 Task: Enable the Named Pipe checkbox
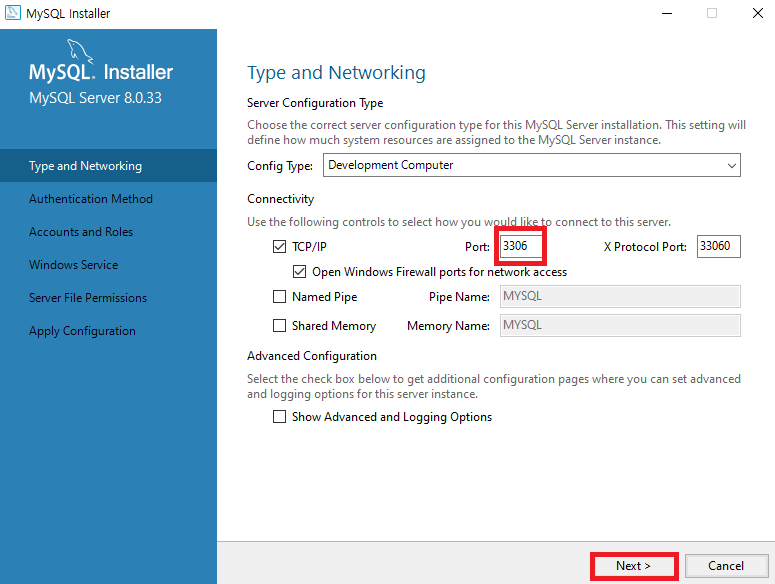[279, 296]
